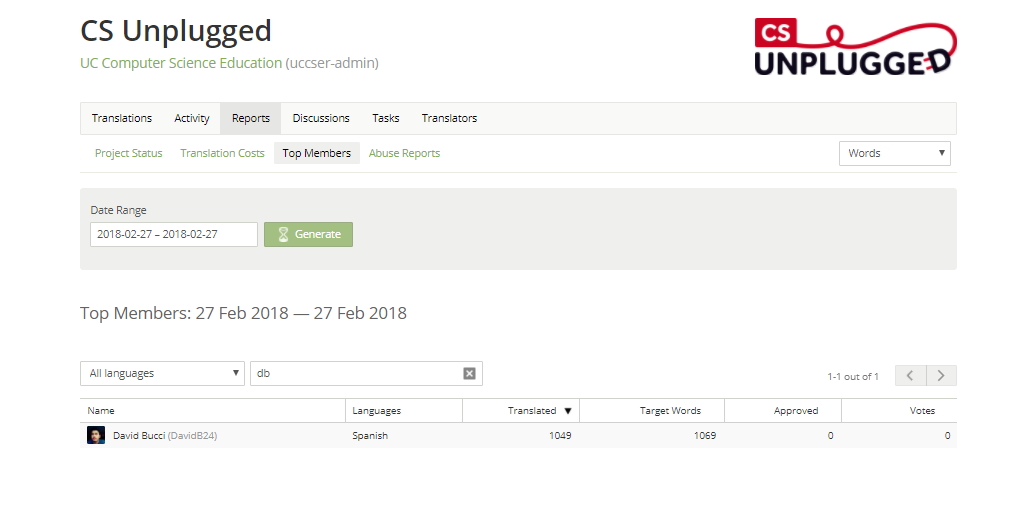Screen dimensions: 1022x513
Task: Sort by the Translated column arrow
Action: click(568, 411)
